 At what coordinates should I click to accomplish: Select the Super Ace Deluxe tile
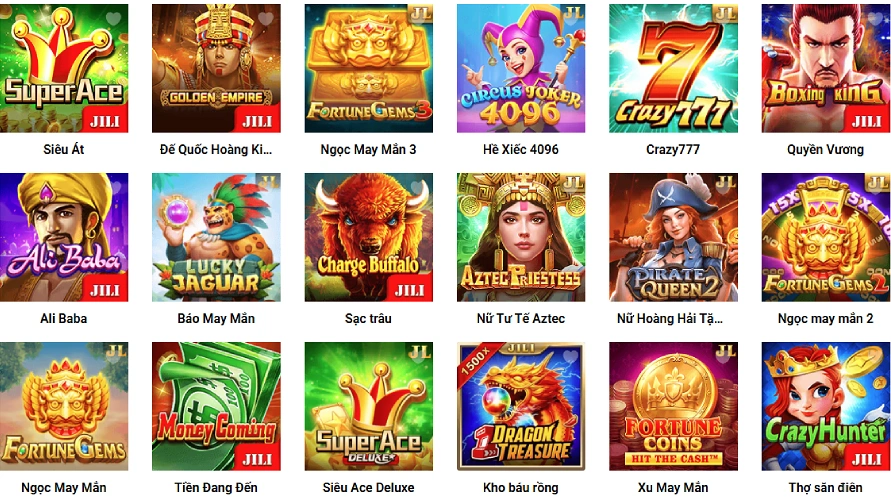368,406
